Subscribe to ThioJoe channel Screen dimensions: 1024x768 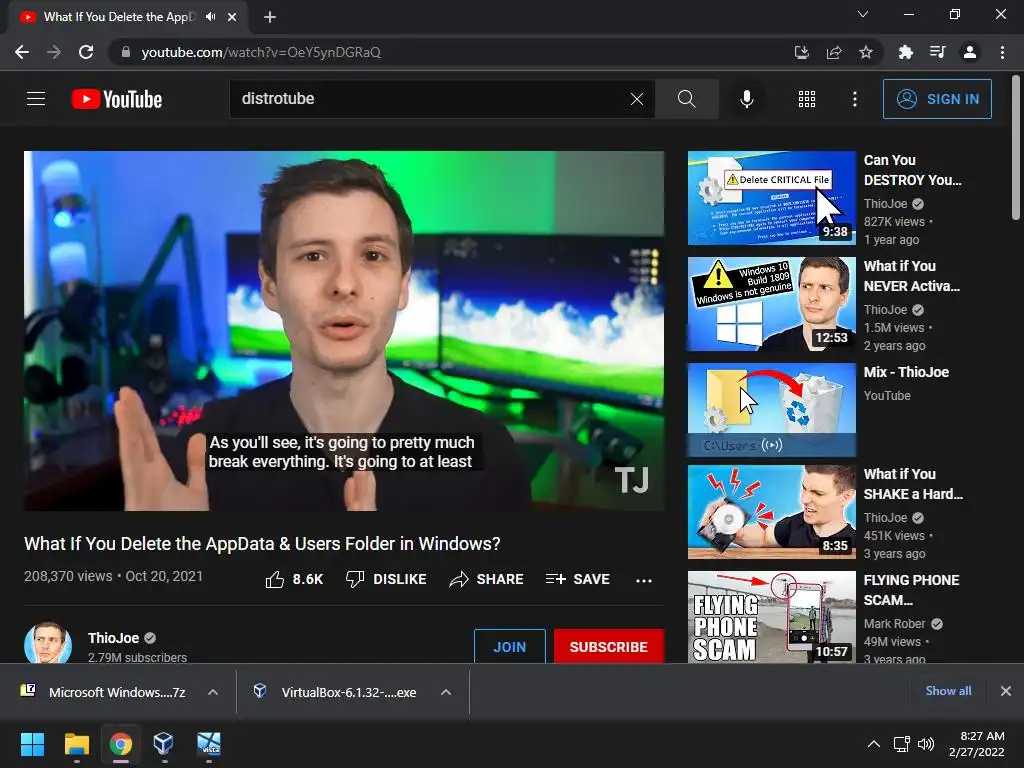pos(609,647)
